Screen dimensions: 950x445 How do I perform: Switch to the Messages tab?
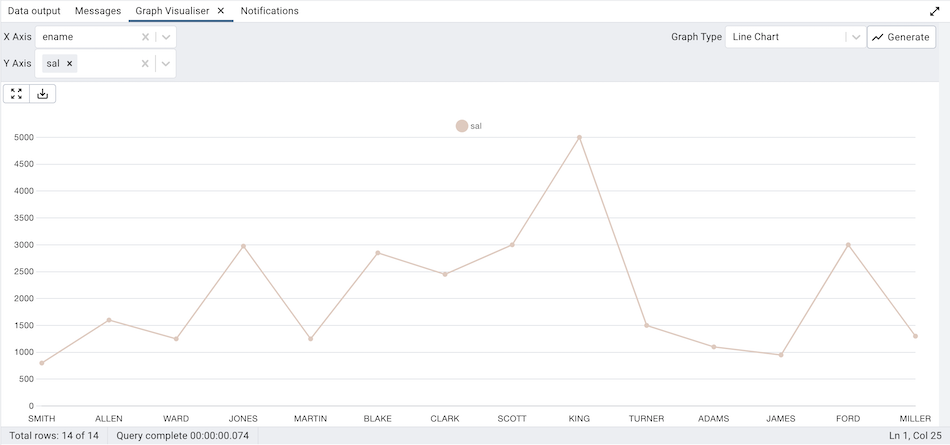(x=98, y=11)
